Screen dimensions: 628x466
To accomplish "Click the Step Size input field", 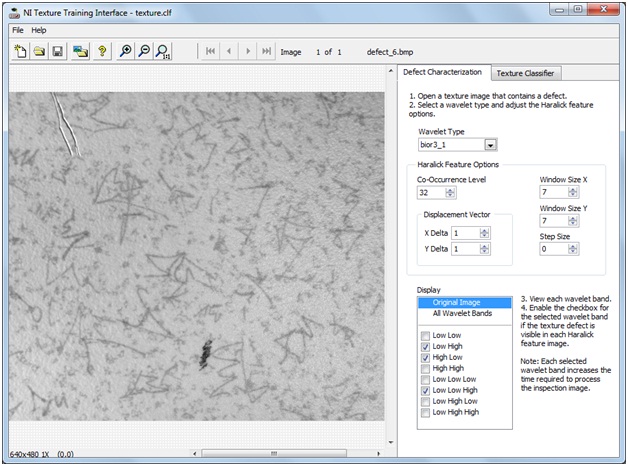I will coord(552,249).
